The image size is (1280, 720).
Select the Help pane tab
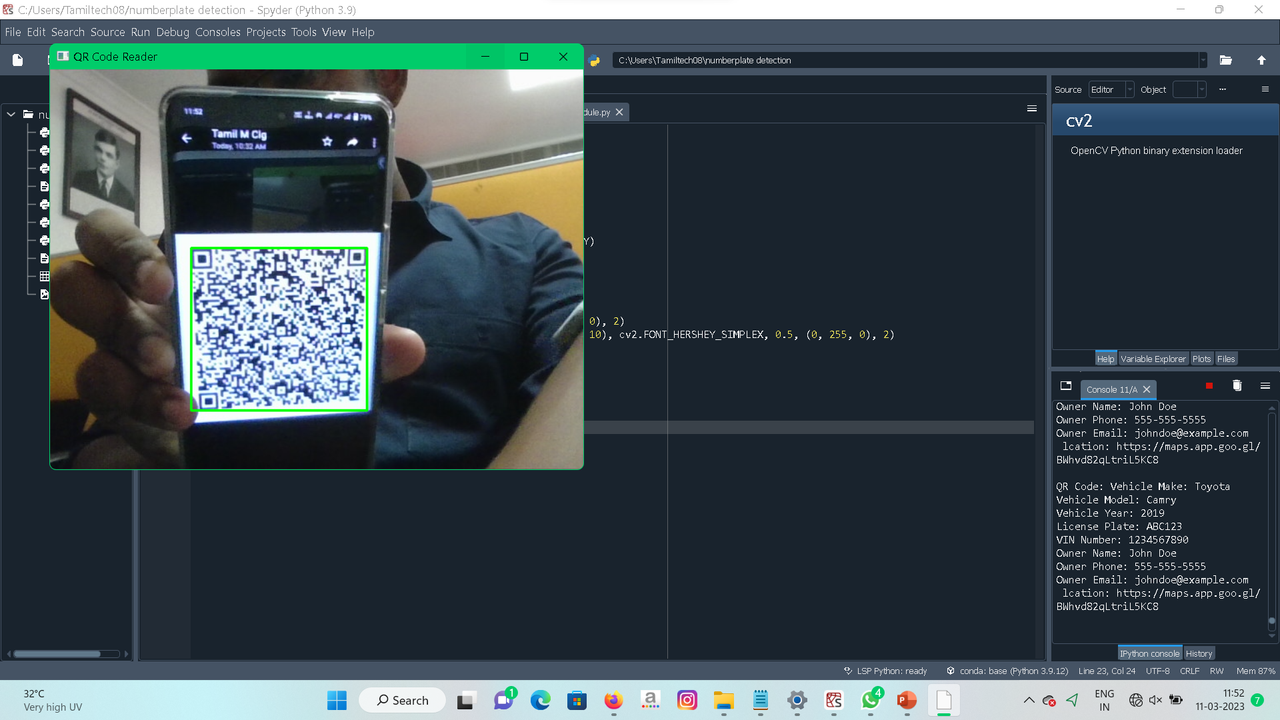tap(1105, 359)
